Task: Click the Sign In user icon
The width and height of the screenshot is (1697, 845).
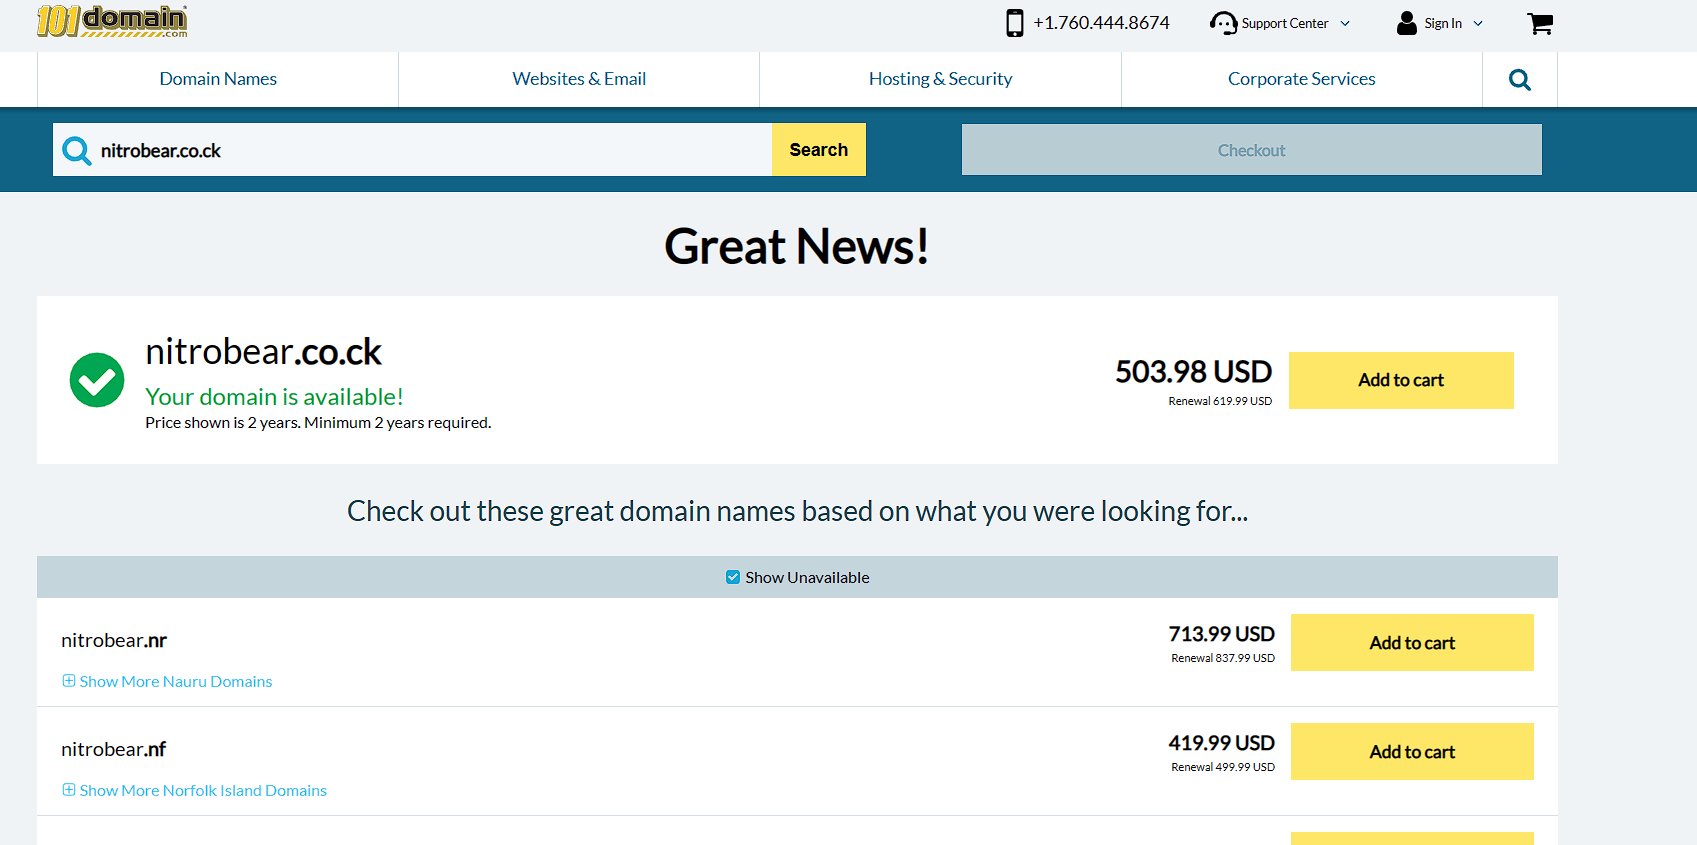Action: (1406, 23)
